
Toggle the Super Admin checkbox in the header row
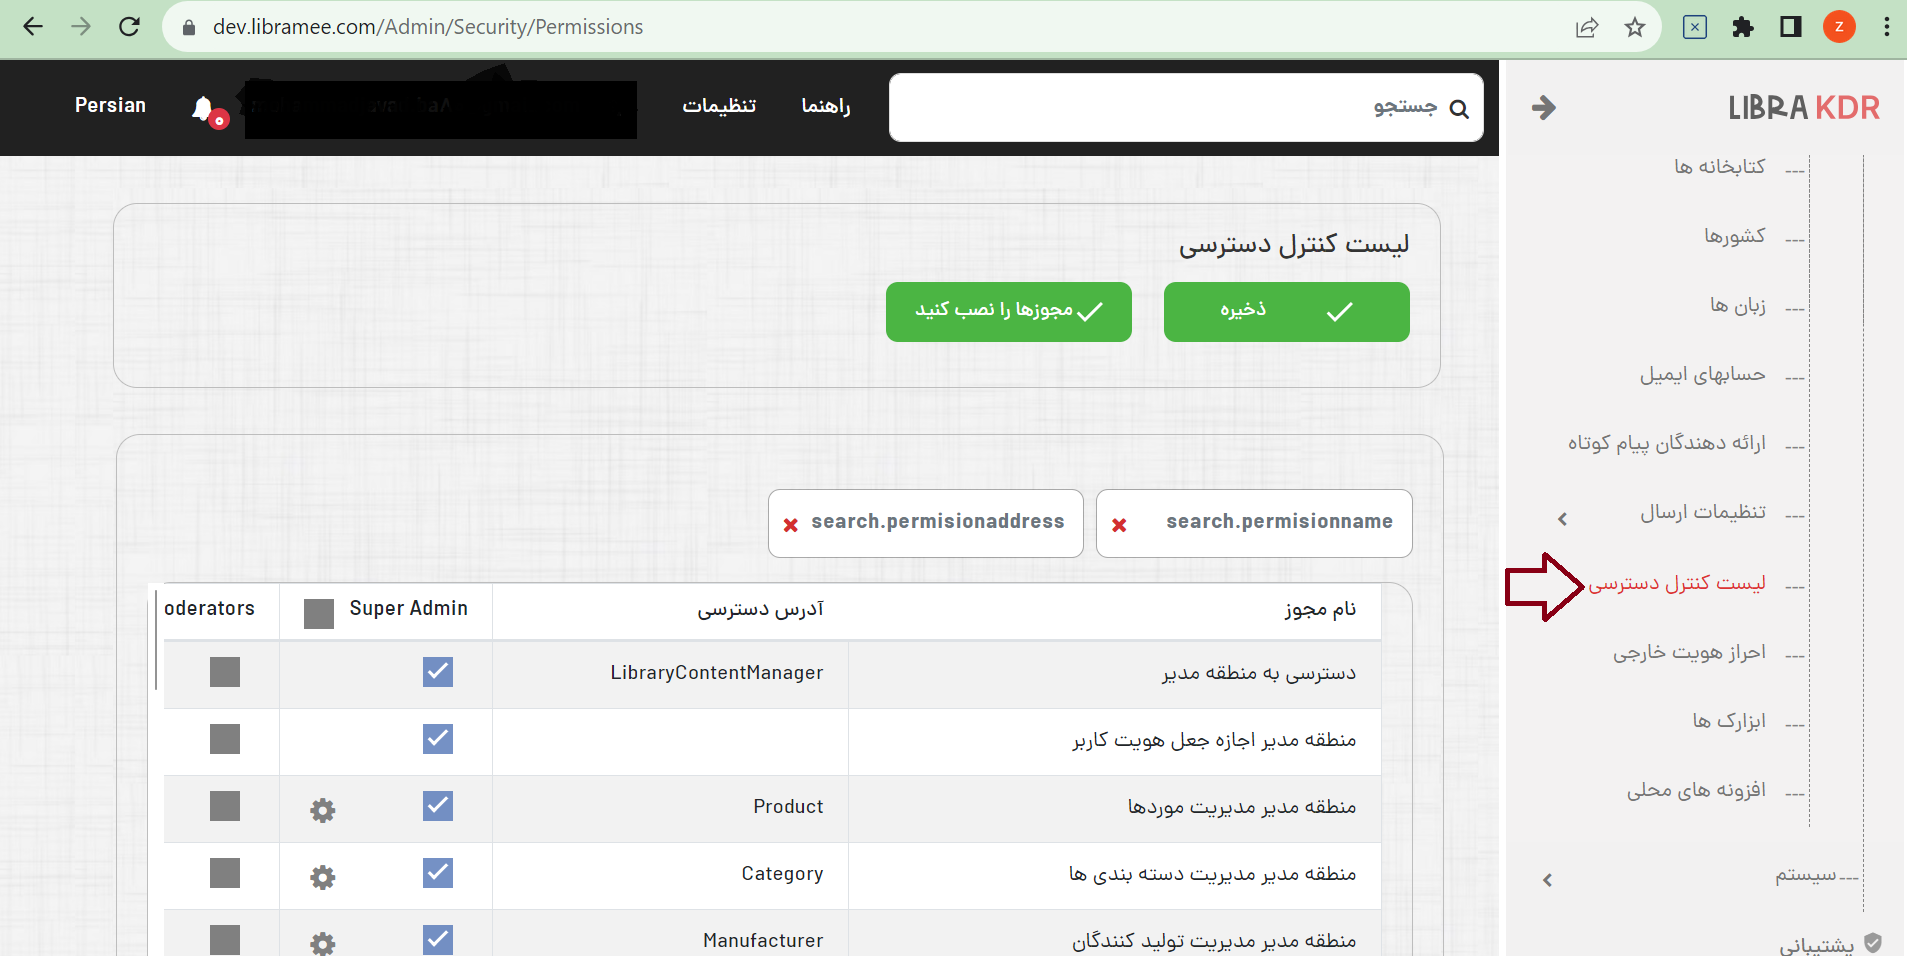coord(317,613)
